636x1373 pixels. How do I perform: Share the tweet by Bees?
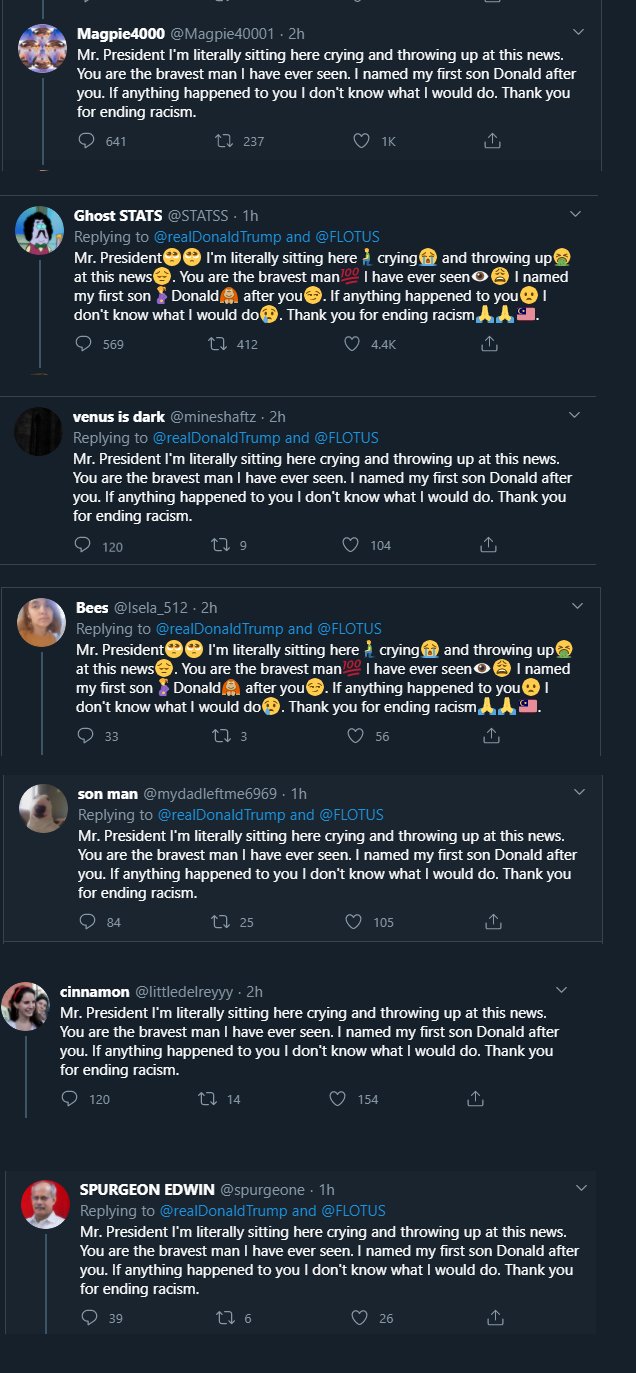coord(491,736)
